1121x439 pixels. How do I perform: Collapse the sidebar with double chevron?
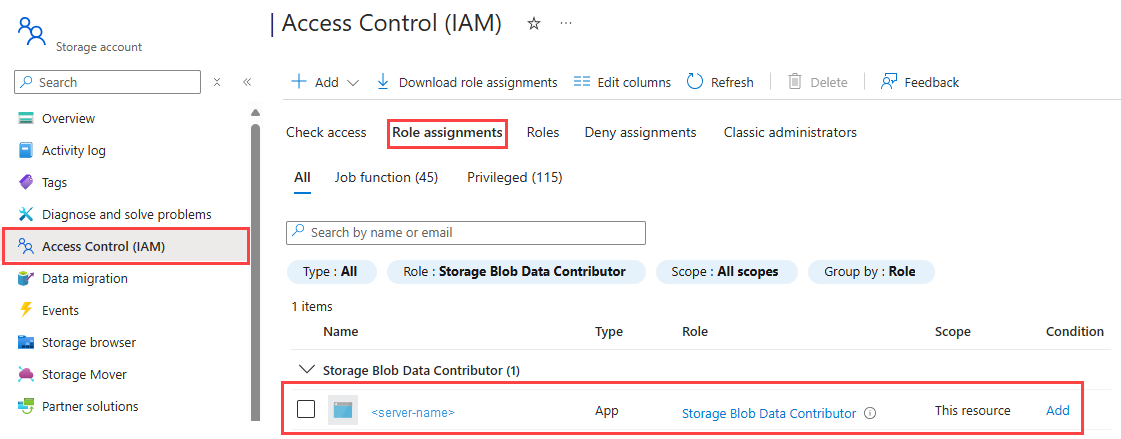click(x=247, y=82)
